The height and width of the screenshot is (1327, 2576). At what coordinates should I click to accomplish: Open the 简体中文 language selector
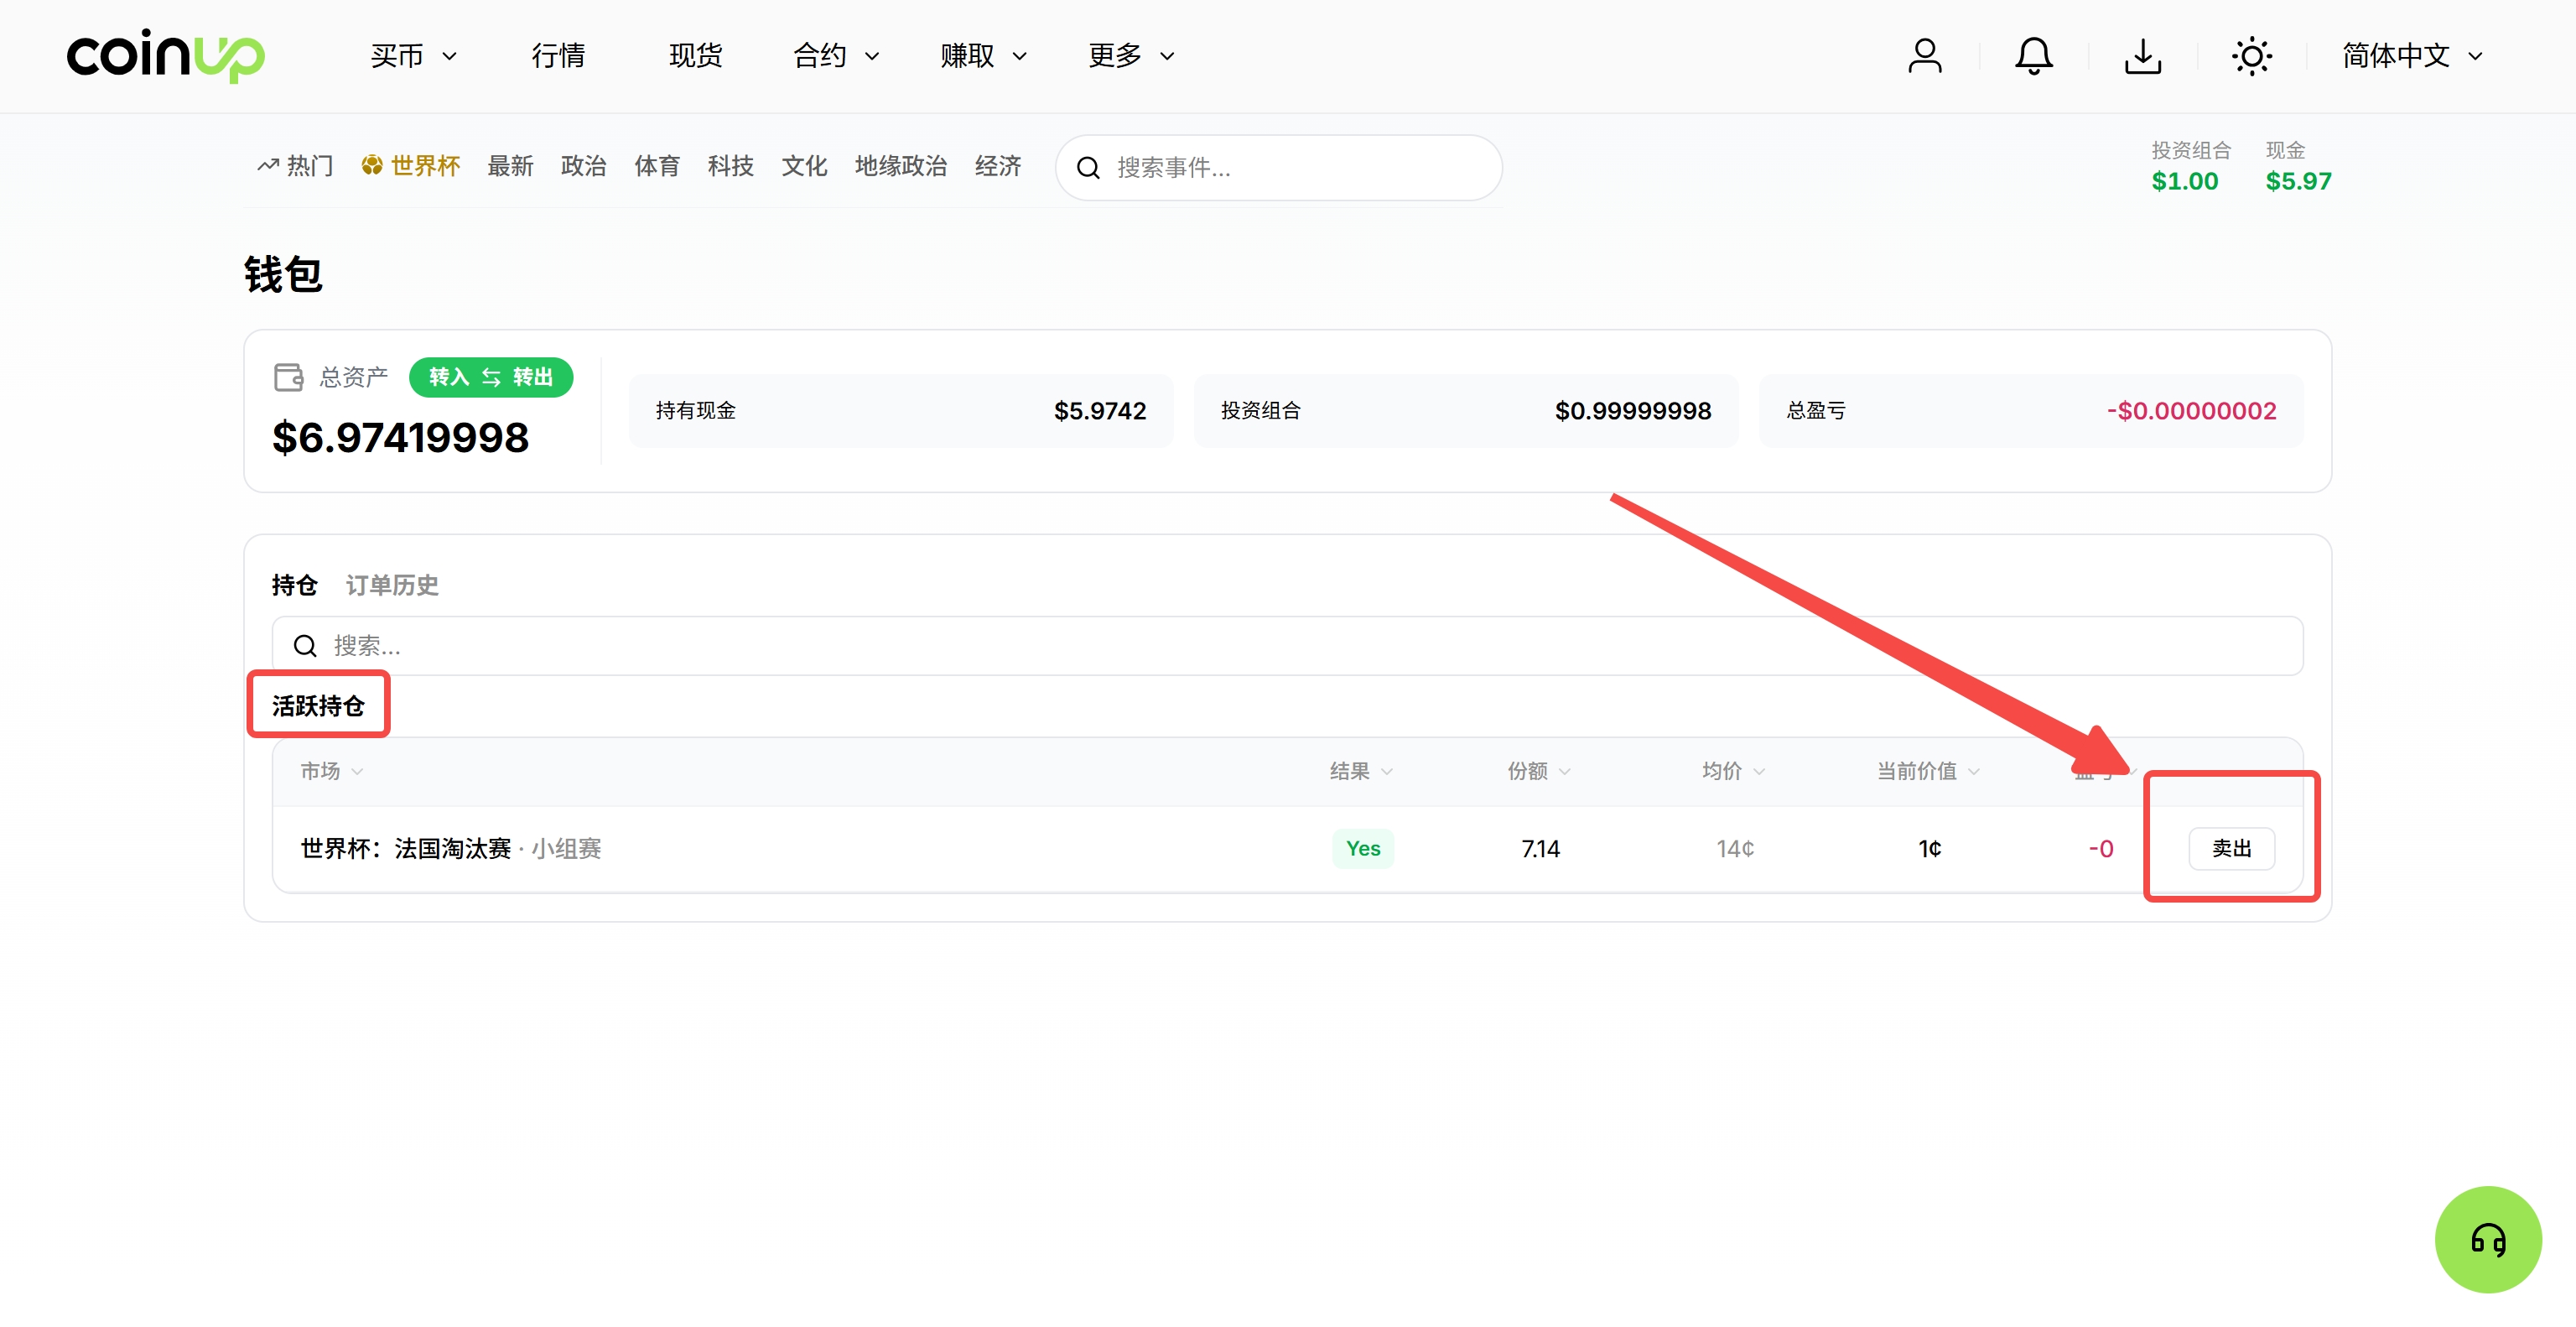(2412, 56)
